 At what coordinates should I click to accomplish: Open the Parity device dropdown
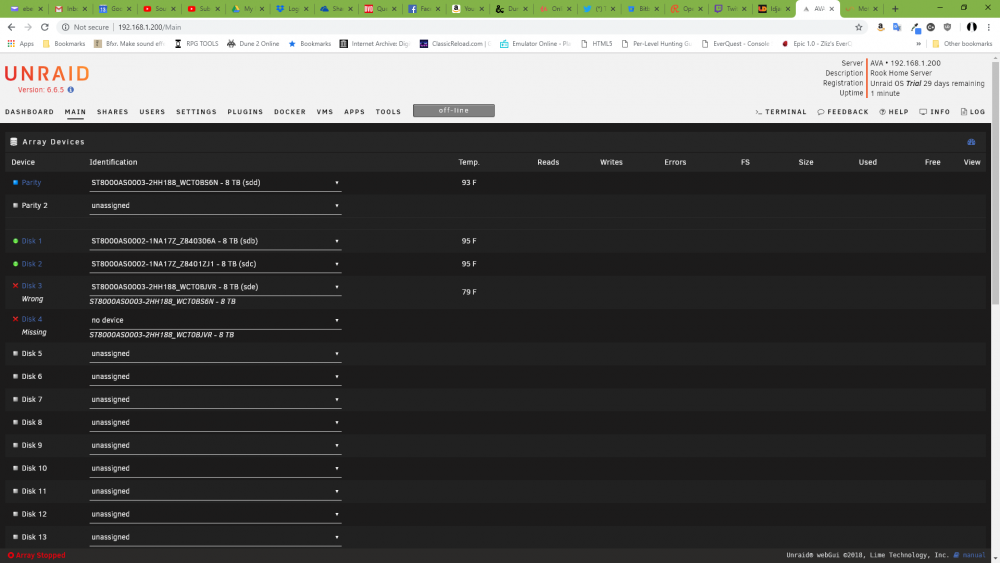[215, 183]
